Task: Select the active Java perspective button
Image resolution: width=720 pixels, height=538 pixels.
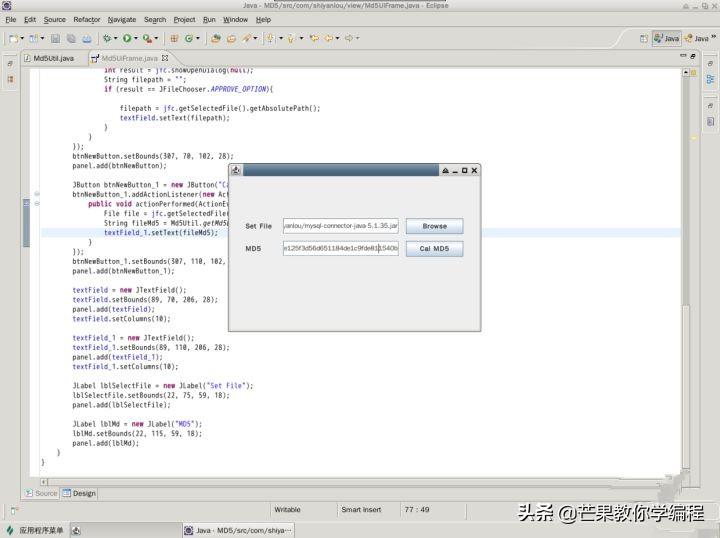Action: point(666,39)
